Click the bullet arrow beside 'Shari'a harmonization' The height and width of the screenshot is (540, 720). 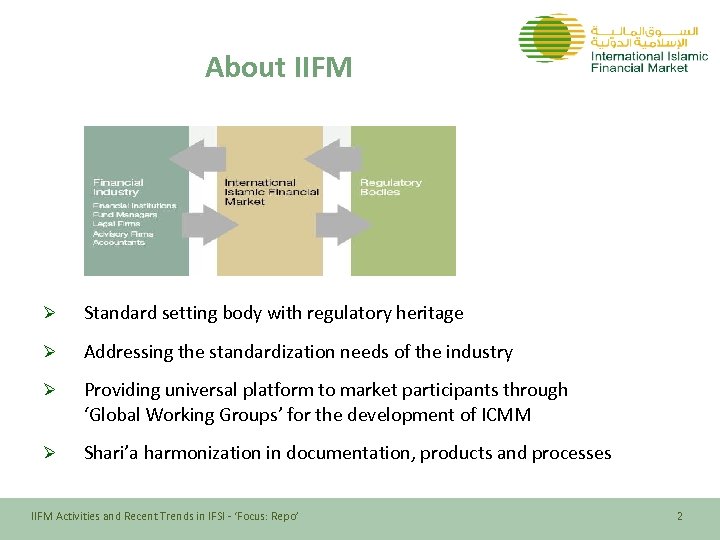pyautogui.click(x=50, y=453)
